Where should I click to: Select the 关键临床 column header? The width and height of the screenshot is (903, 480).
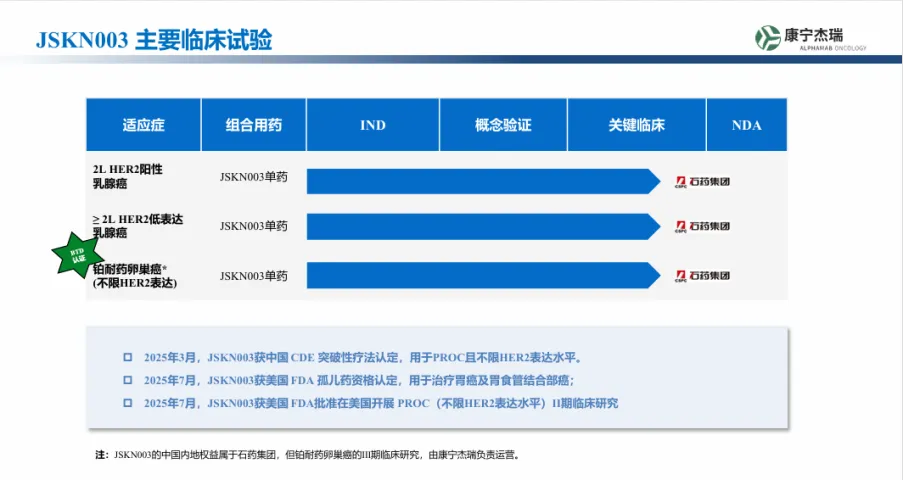[x=637, y=125]
